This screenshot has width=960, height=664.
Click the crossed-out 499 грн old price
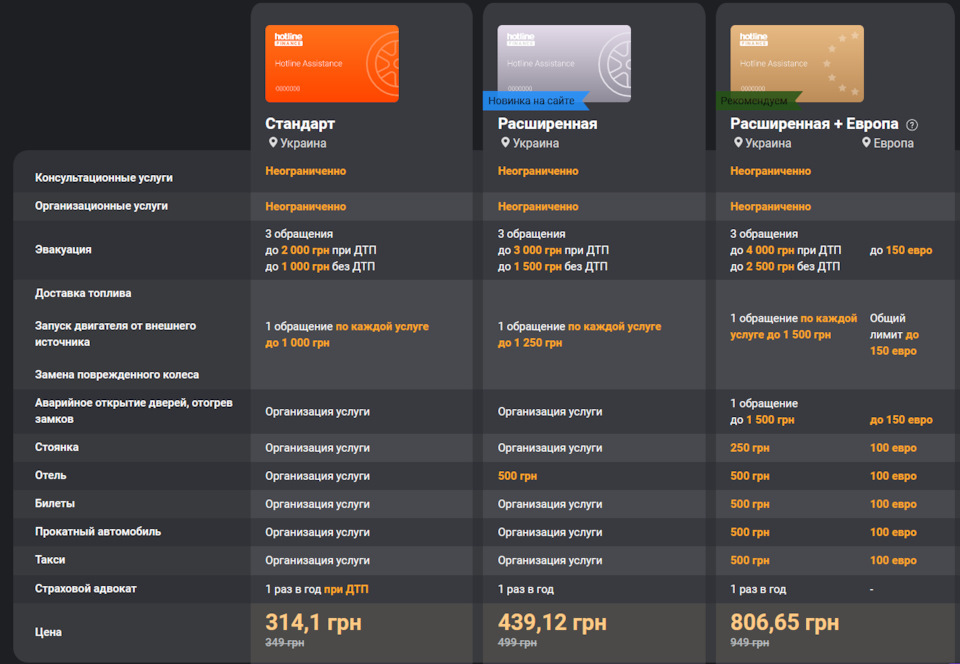(x=517, y=643)
